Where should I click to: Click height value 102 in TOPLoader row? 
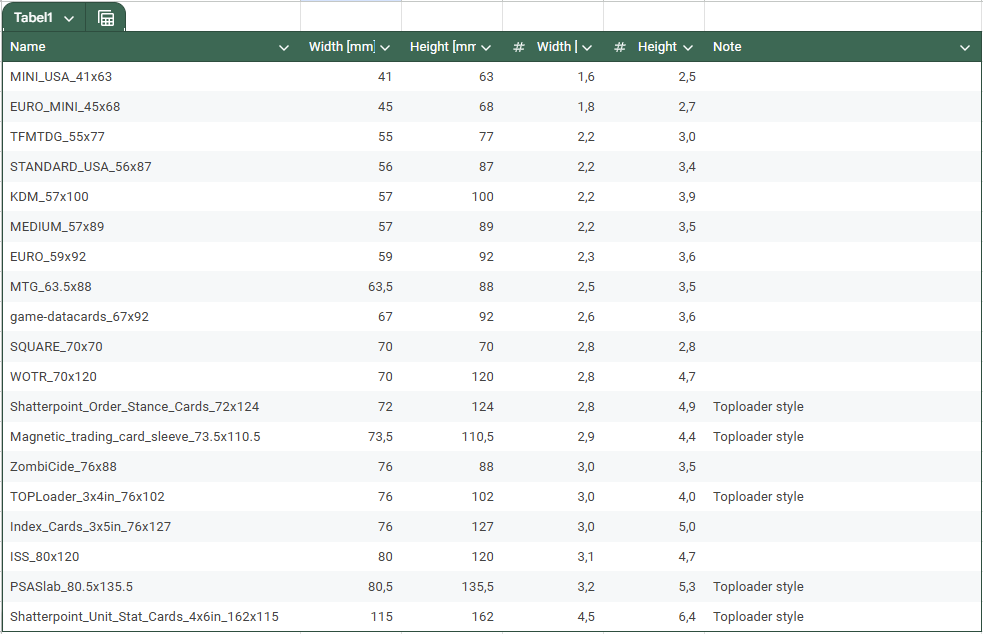(x=483, y=497)
